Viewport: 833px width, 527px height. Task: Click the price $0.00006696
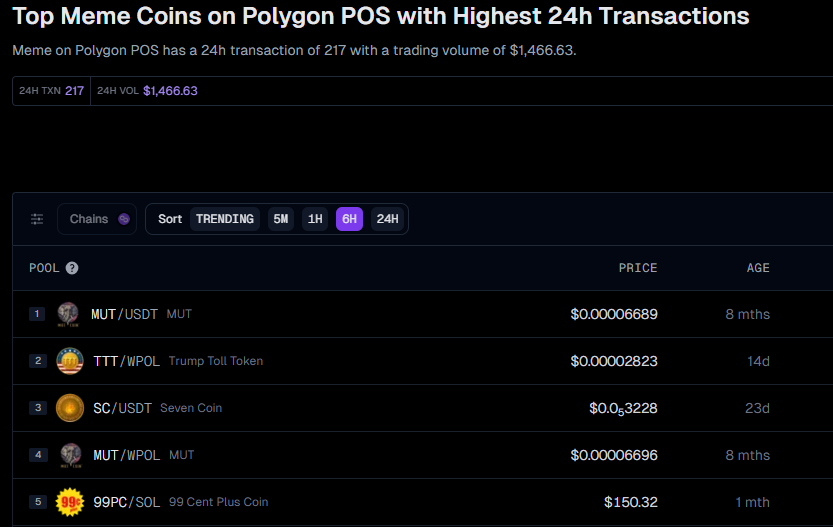click(614, 455)
